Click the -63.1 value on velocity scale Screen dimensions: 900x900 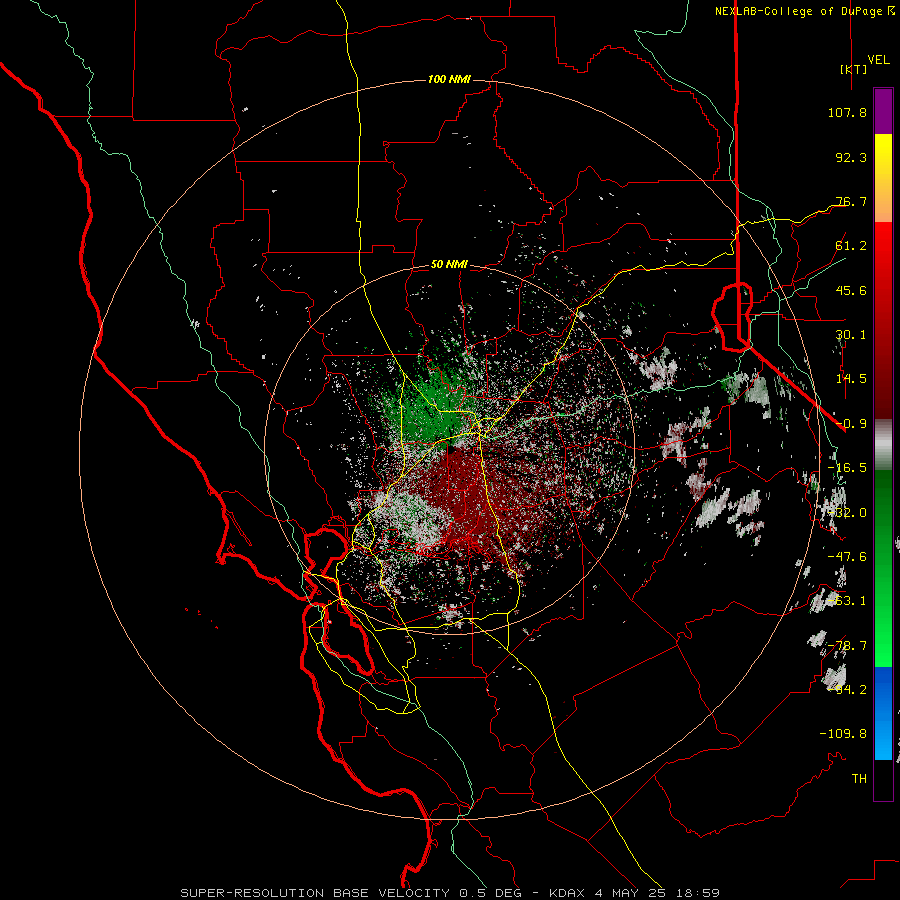[x=847, y=601]
